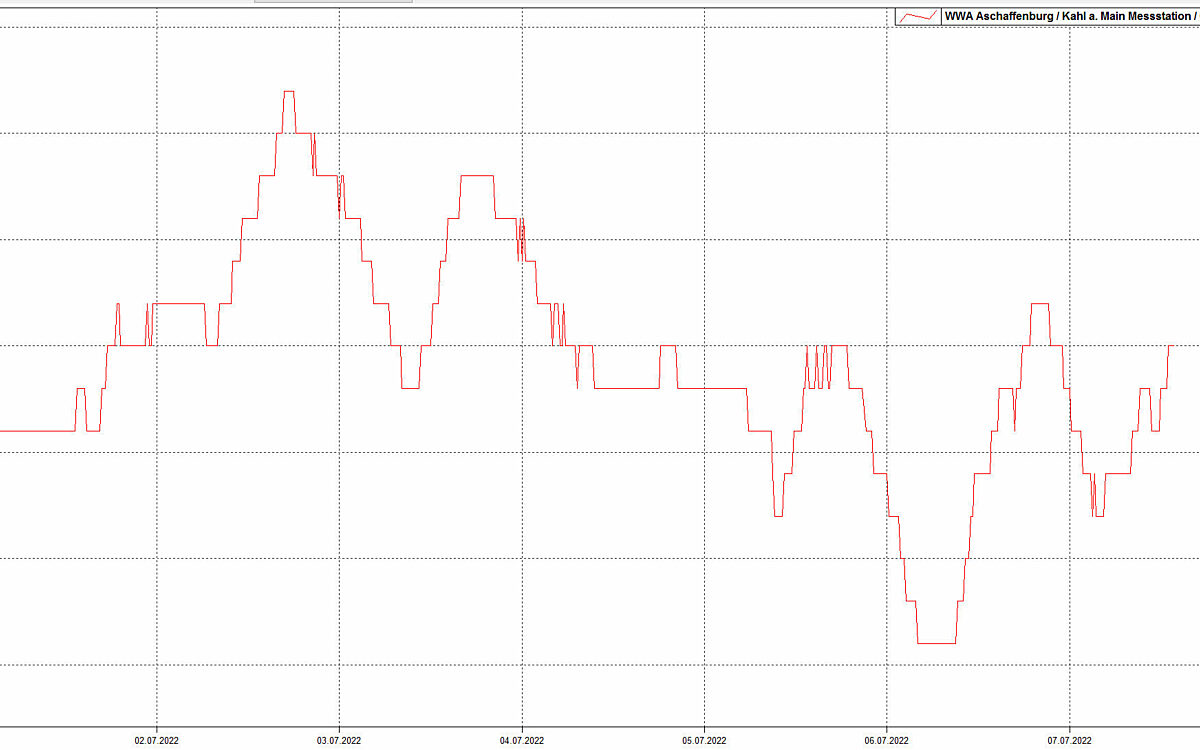
Task: Select the 03.07.2022 axis label
Action: click(339, 741)
